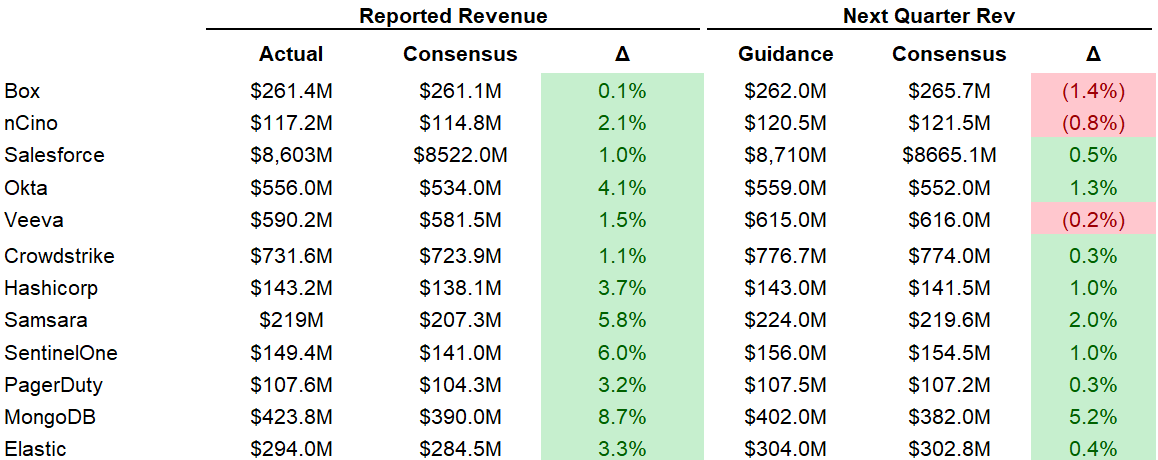The image size is (1158, 460).
Task: Click Salesforce next quarter consensus $8665.1M
Action: click(949, 155)
